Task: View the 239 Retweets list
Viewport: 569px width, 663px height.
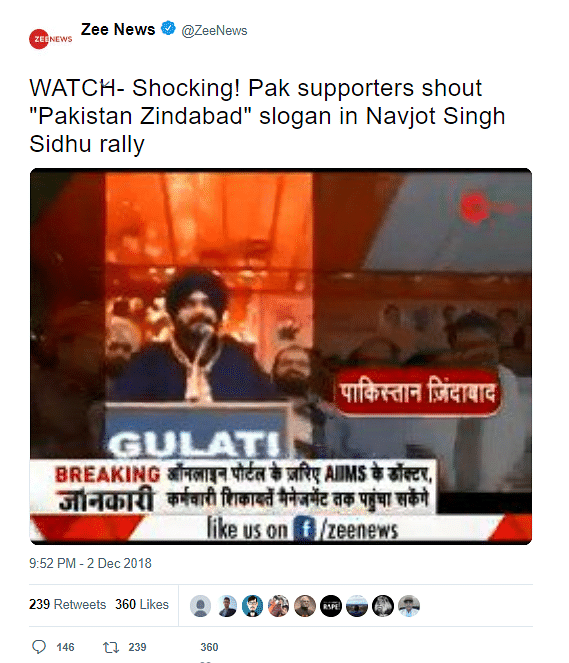Action: (x=67, y=604)
